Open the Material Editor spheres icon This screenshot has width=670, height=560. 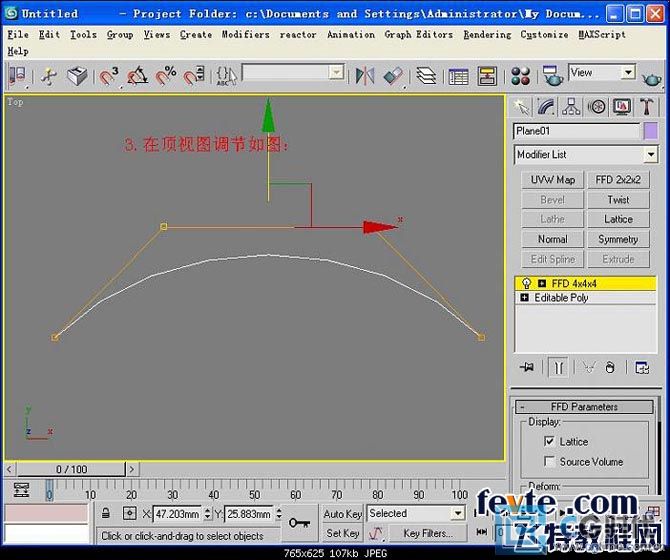[520, 76]
